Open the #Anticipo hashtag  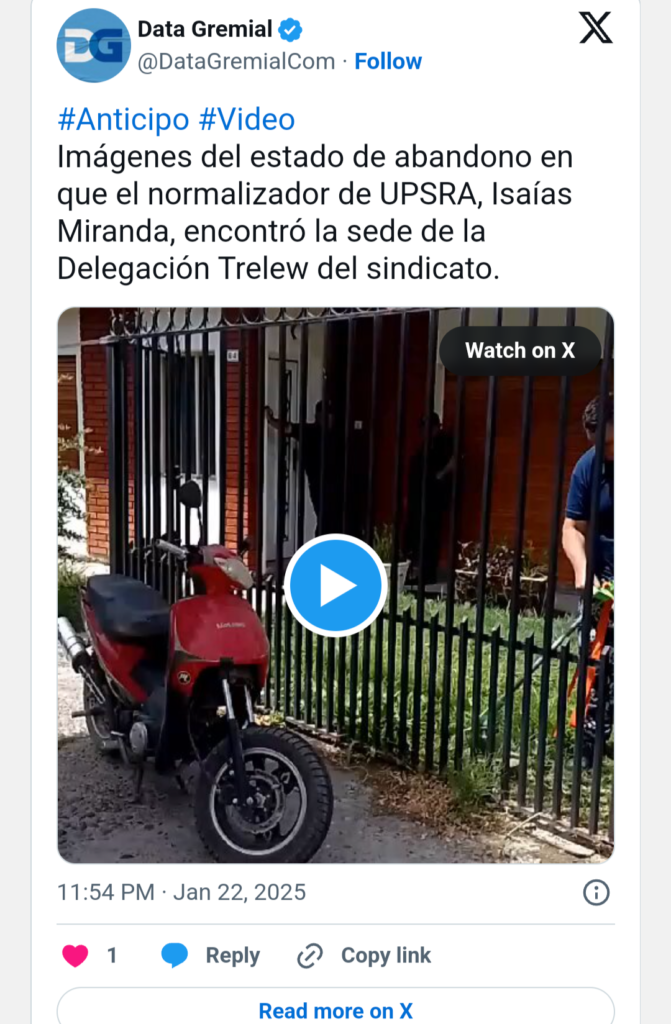point(123,120)
